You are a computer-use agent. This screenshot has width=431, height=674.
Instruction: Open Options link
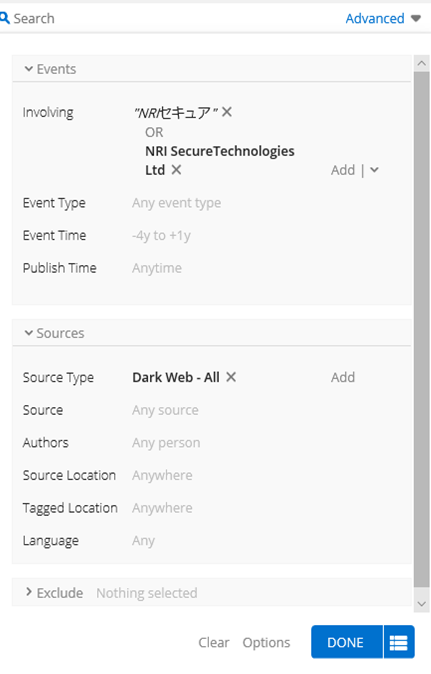pos(266,642)
